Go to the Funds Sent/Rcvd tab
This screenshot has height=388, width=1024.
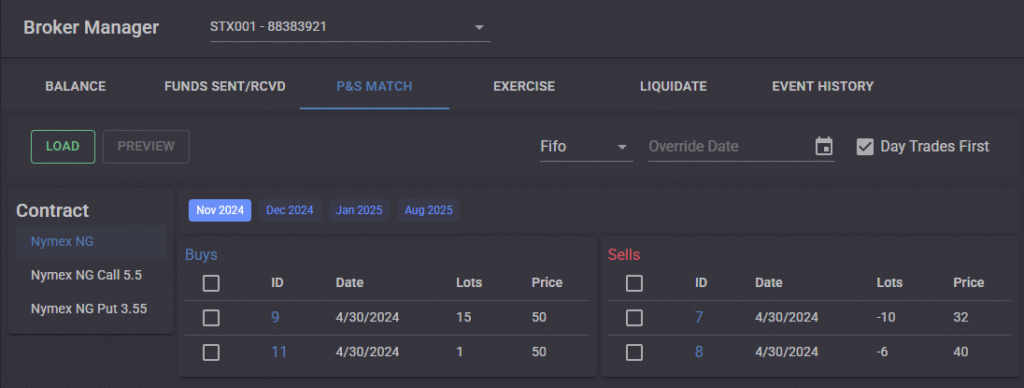tap(225, 86)
